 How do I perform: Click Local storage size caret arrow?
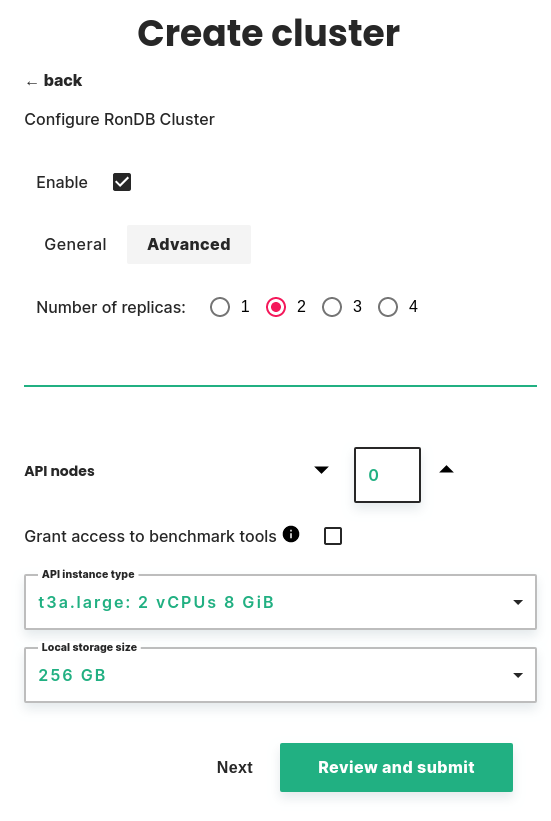point(518,675)
